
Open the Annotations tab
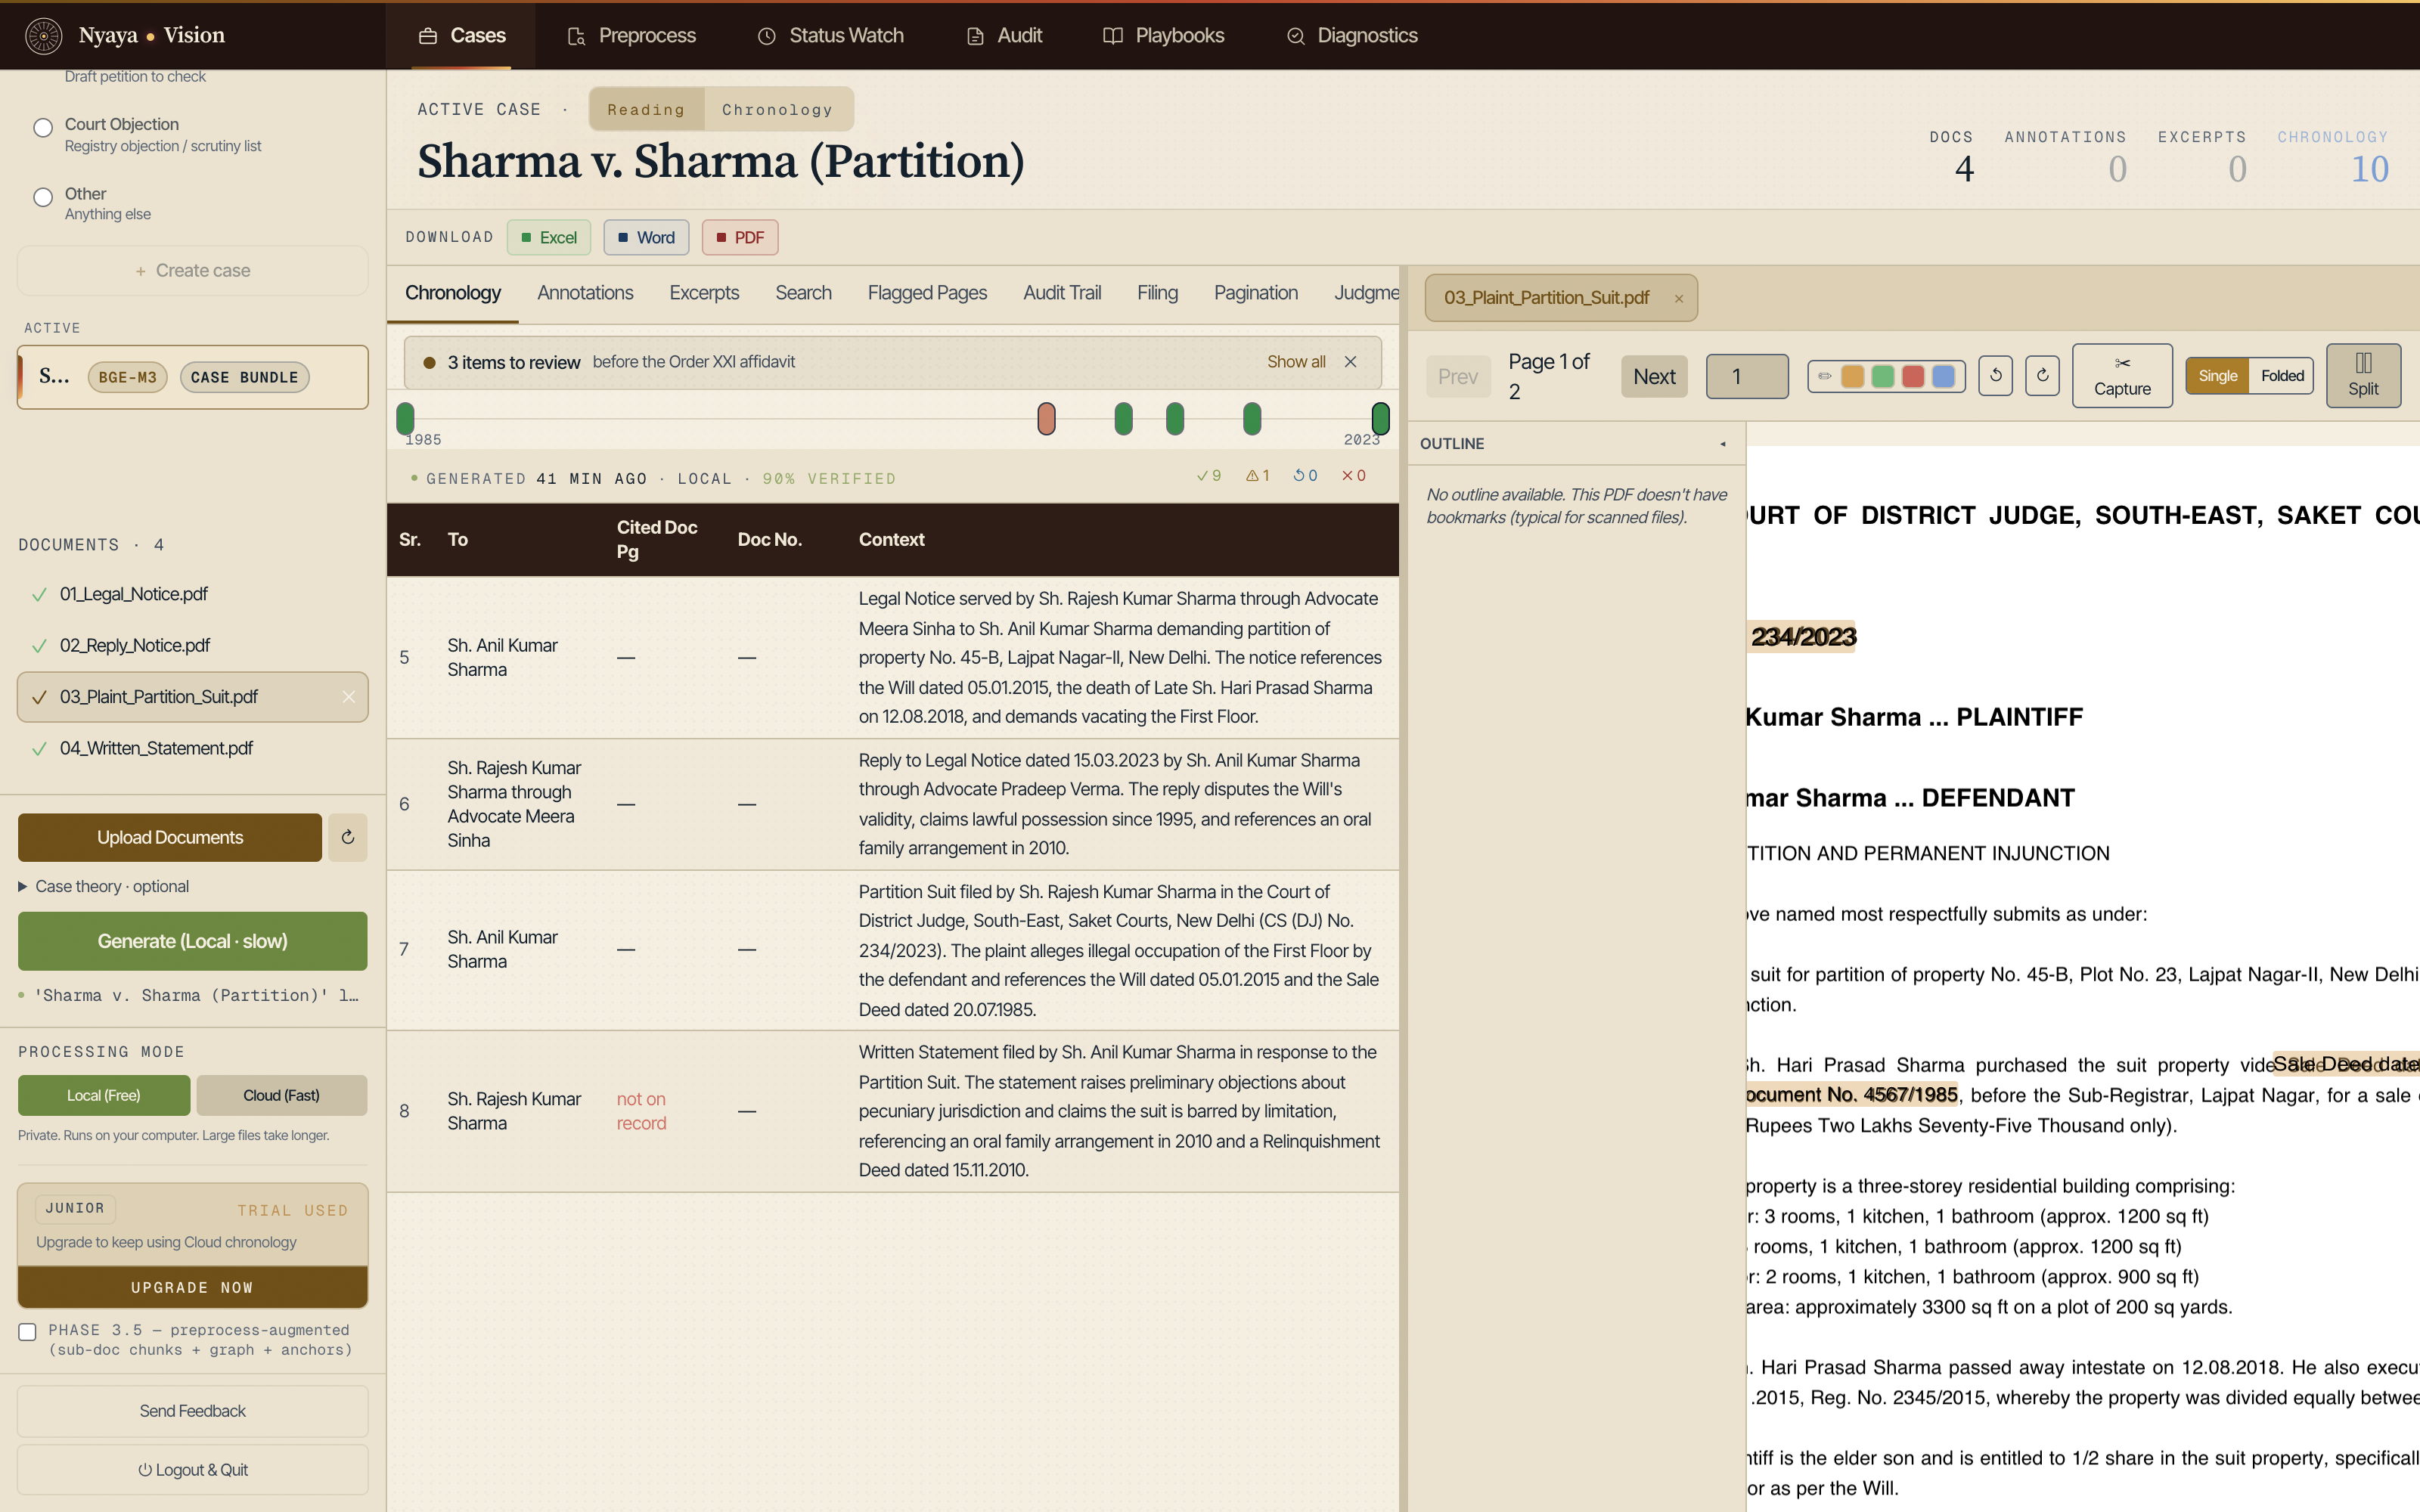pos(585,293)
